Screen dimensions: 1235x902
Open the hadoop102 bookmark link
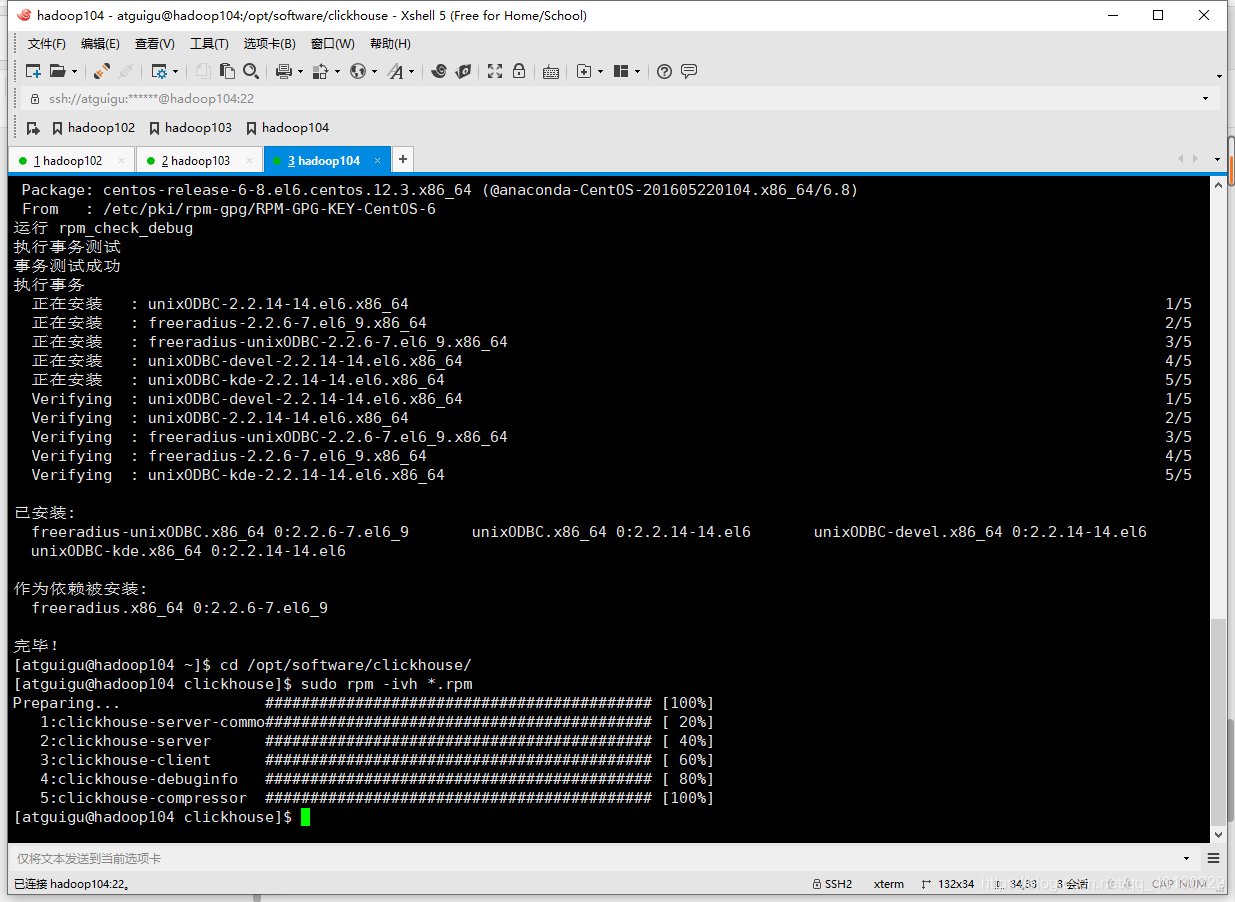pyautogui.click(x=93, y=128)
